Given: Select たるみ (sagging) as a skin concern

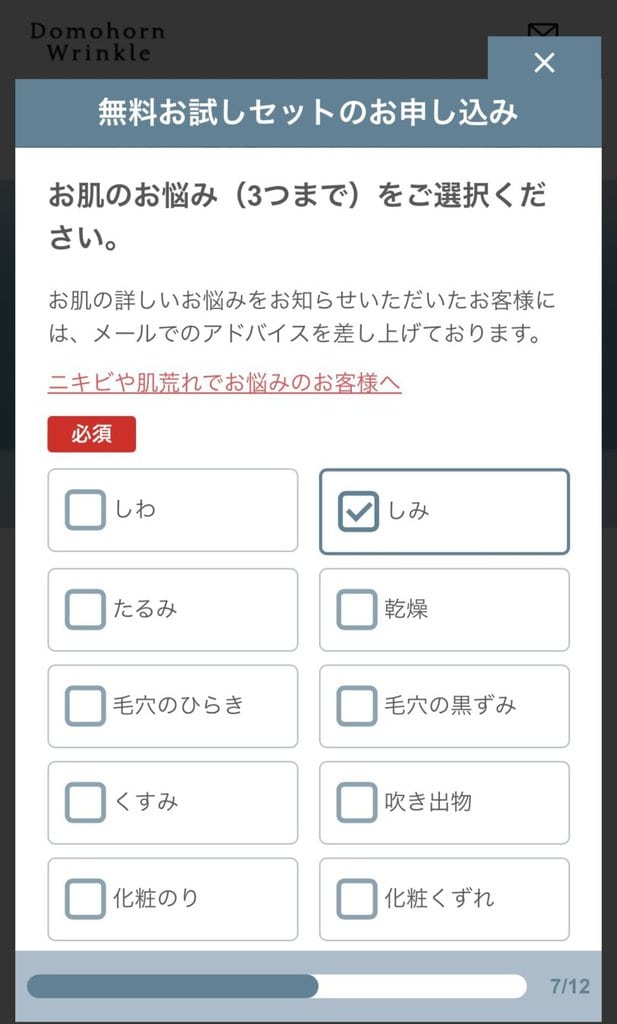Looking at the screenshot, I should (85, 609).
